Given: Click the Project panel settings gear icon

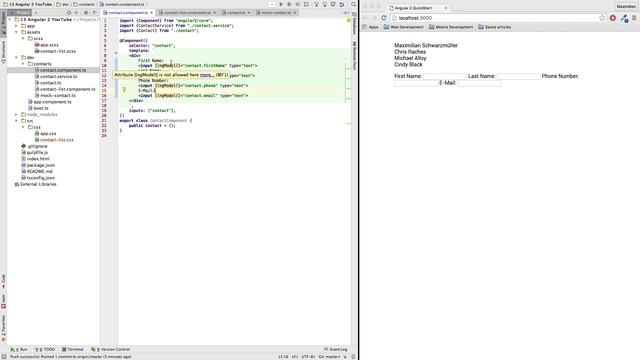Looking at the screenshot, I should point(86,13).
